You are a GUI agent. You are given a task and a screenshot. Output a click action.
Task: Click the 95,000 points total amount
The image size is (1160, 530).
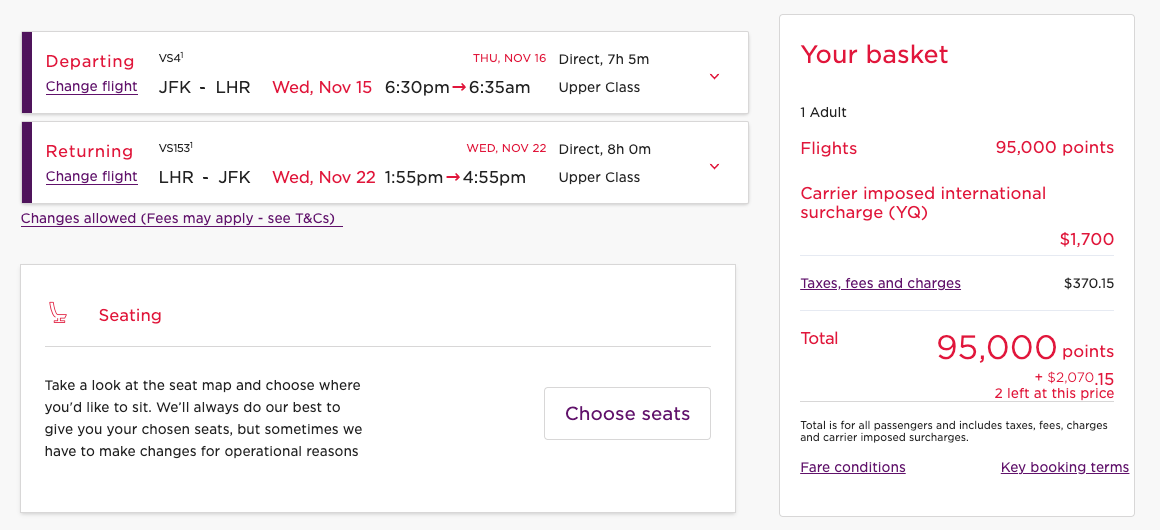(1025, 347)
